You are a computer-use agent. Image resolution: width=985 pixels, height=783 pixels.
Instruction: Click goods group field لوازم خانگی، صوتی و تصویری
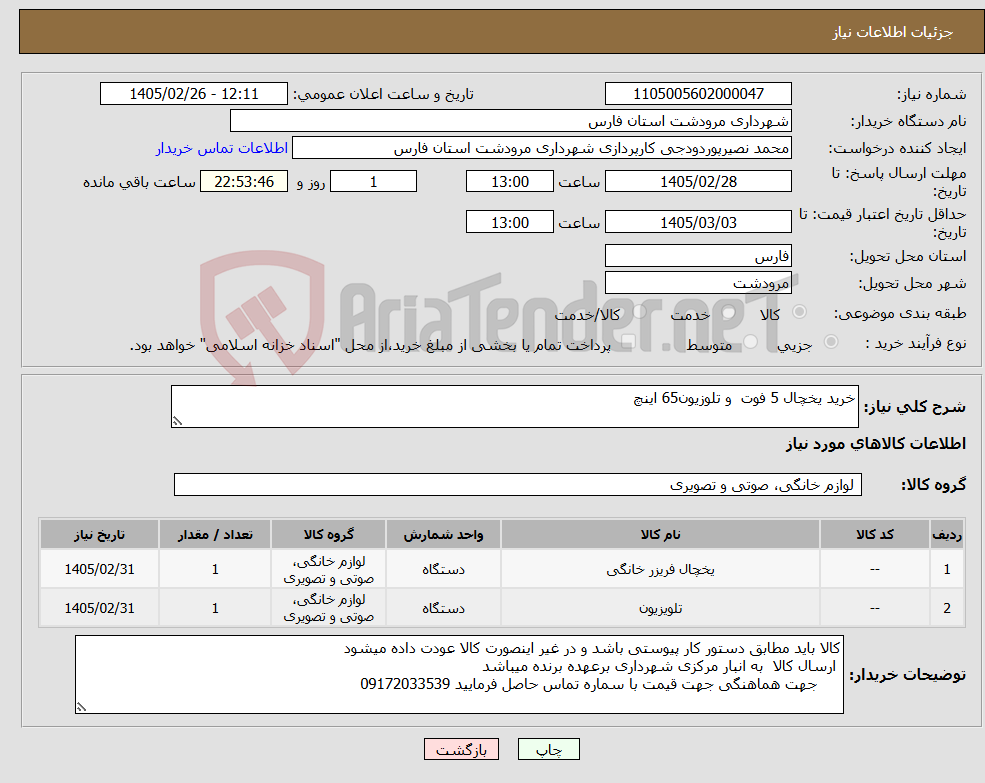tap(518, 485)
